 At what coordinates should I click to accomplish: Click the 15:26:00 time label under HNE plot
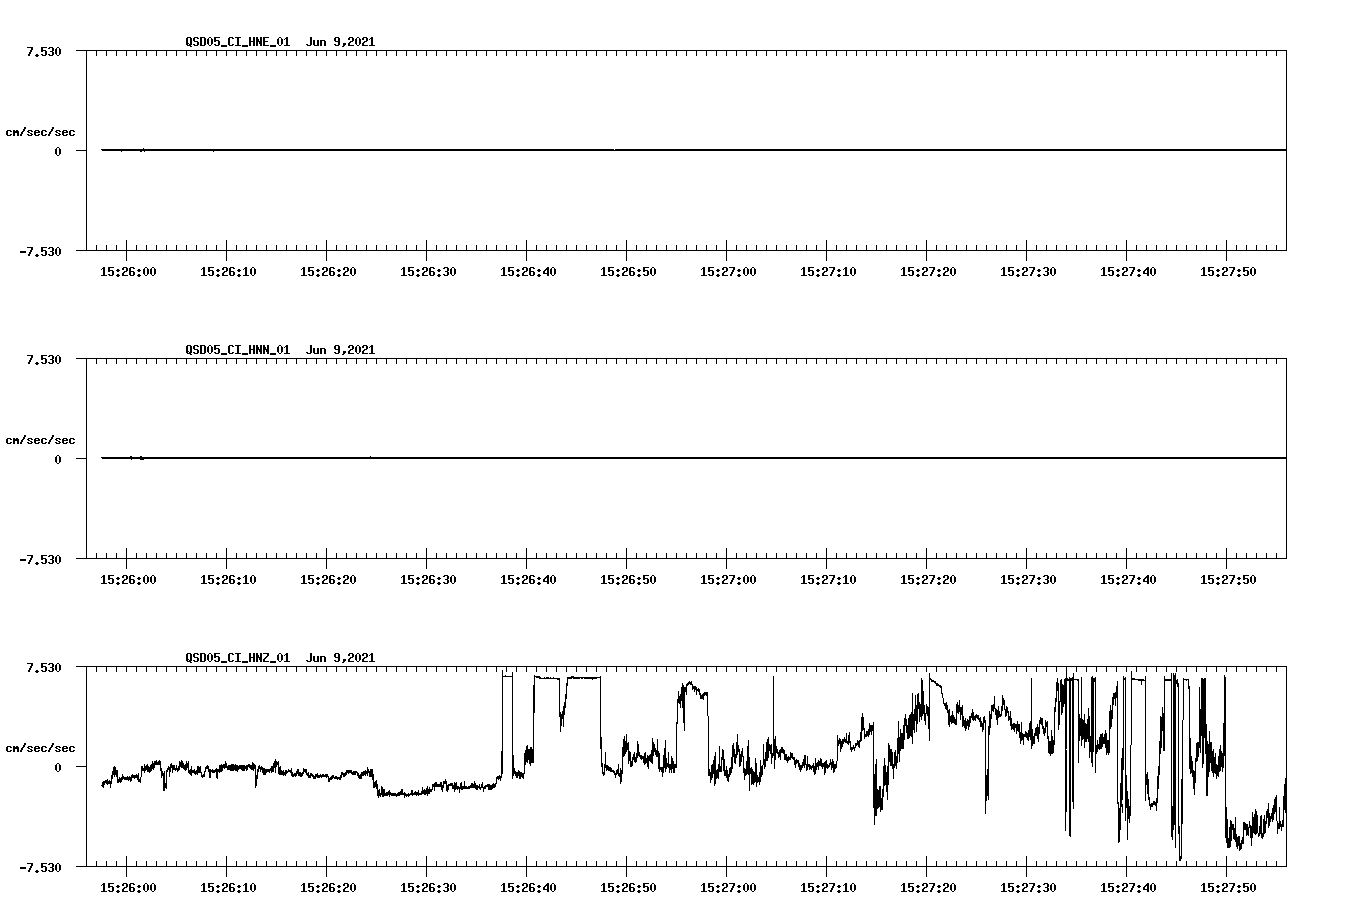pyautogui.click(x=128, y=271)
